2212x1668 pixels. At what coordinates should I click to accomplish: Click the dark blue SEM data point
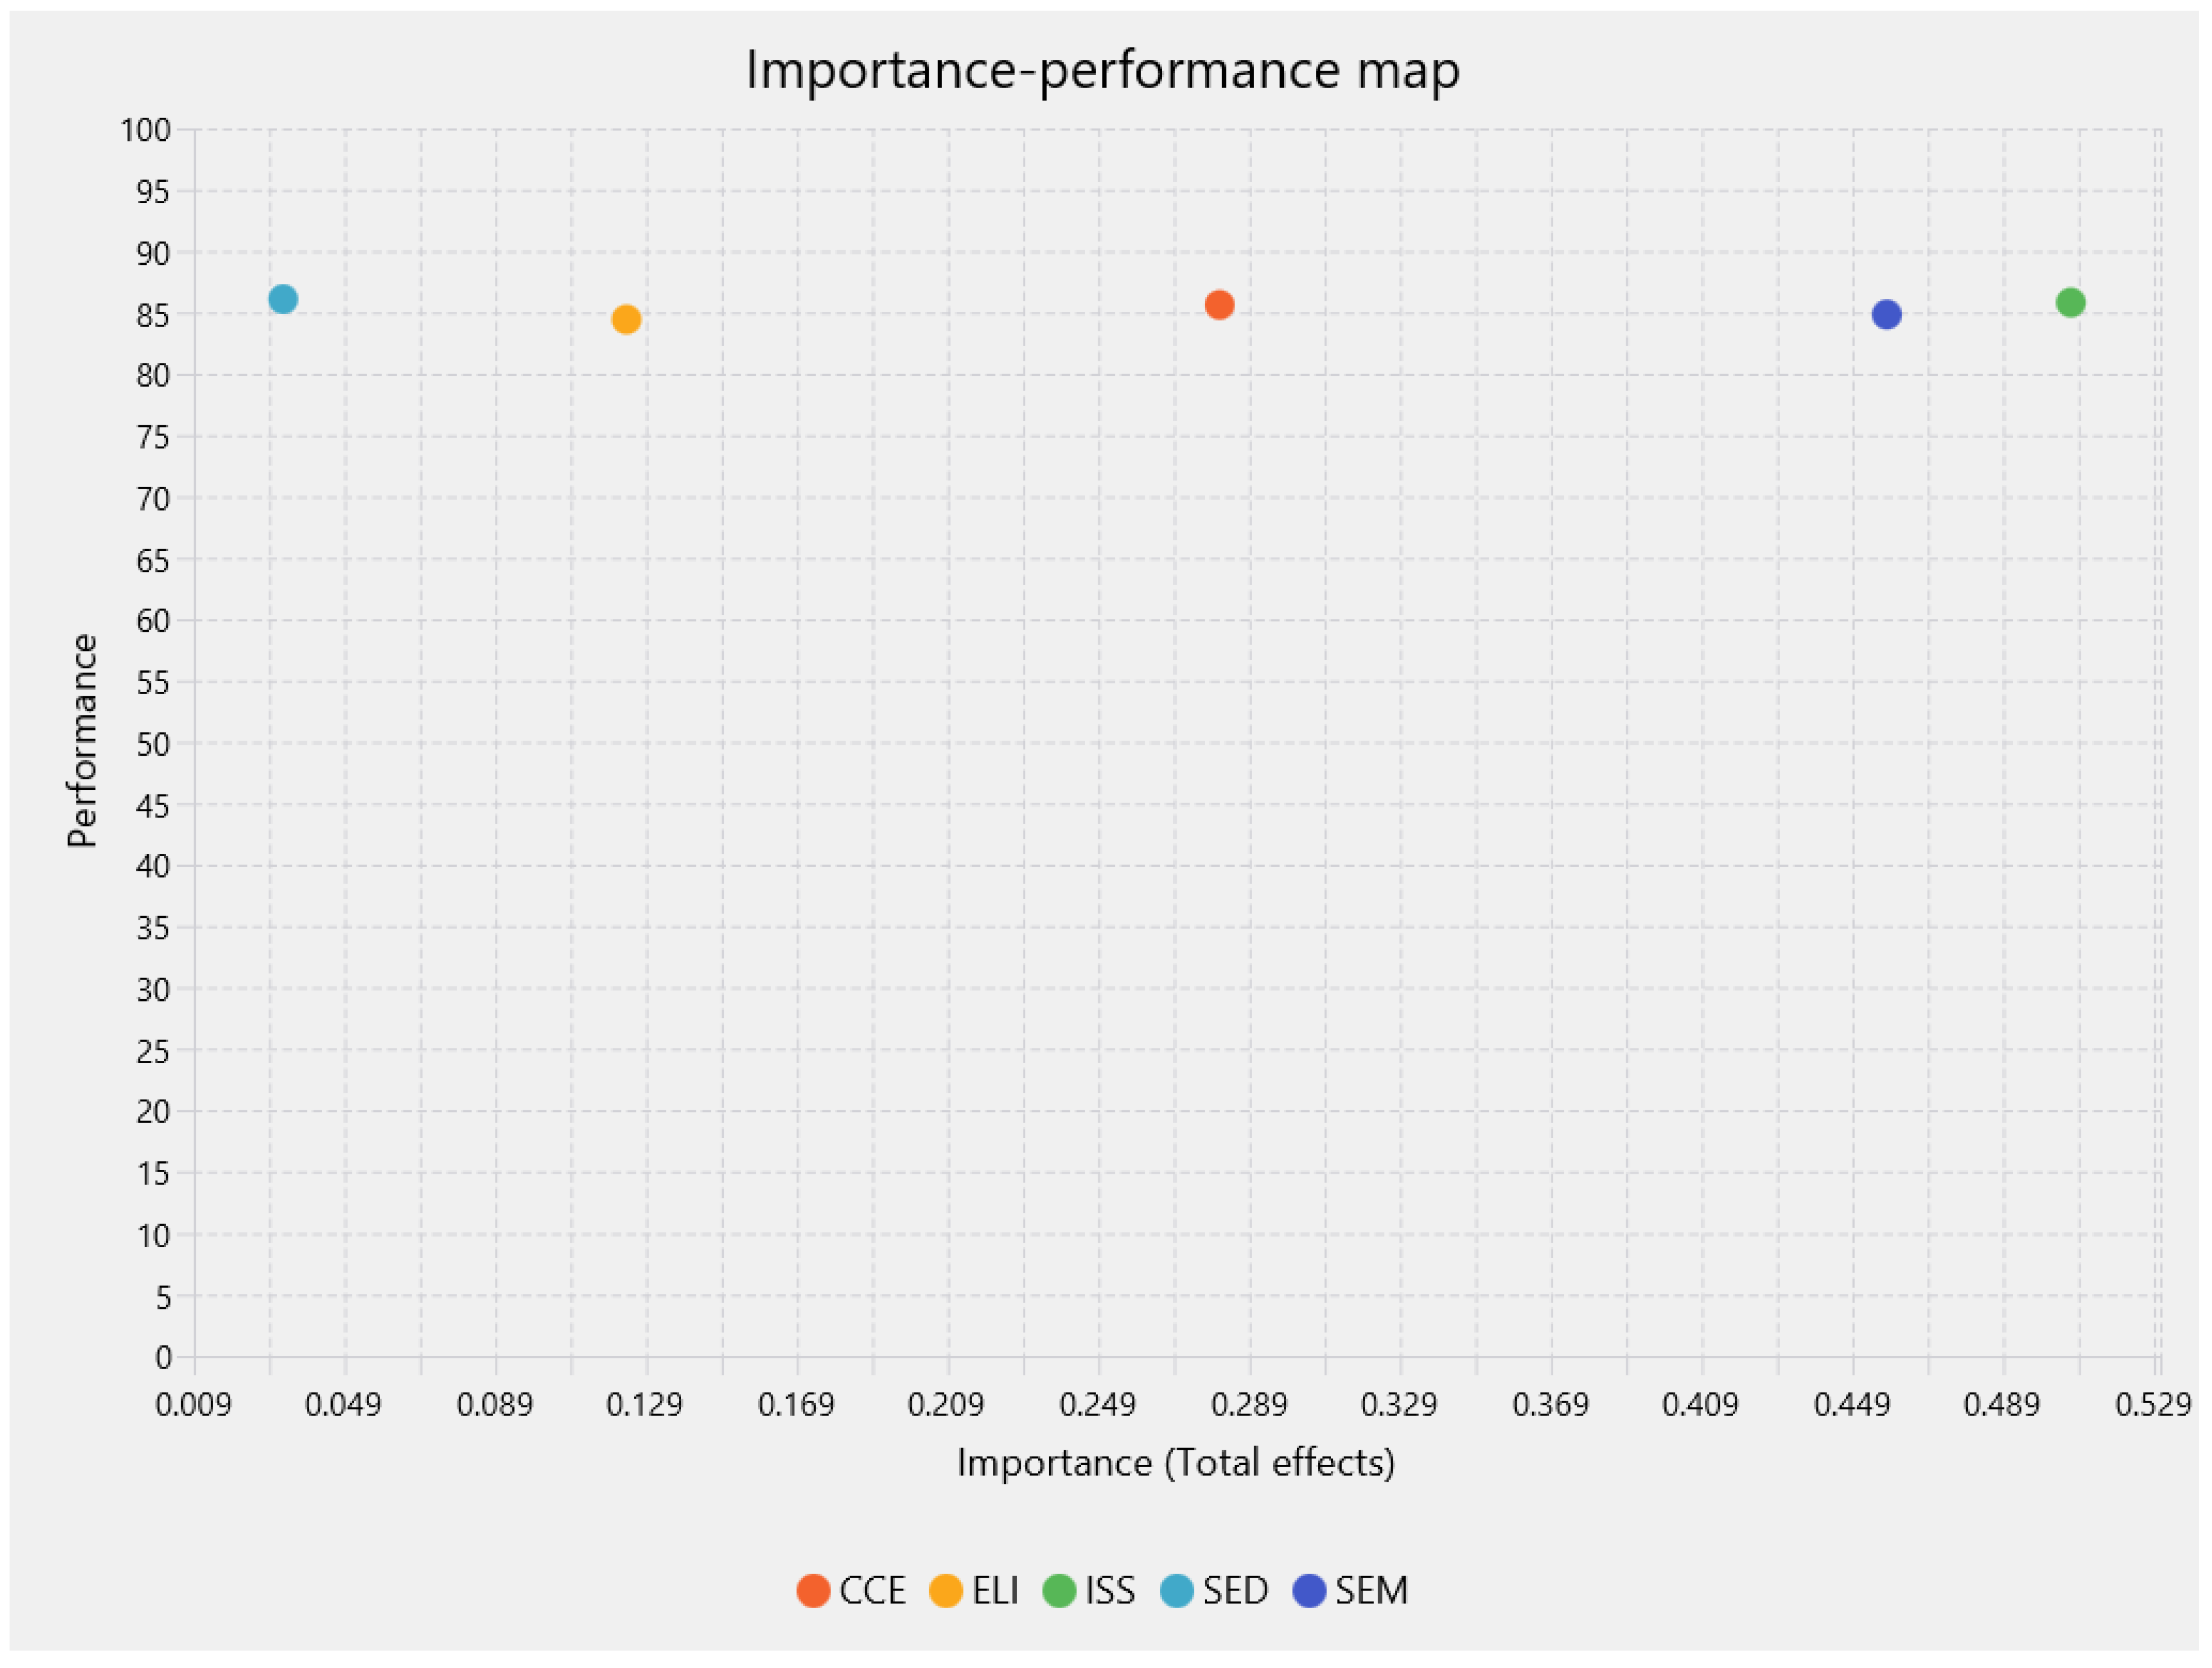(x=1886, y=315)
